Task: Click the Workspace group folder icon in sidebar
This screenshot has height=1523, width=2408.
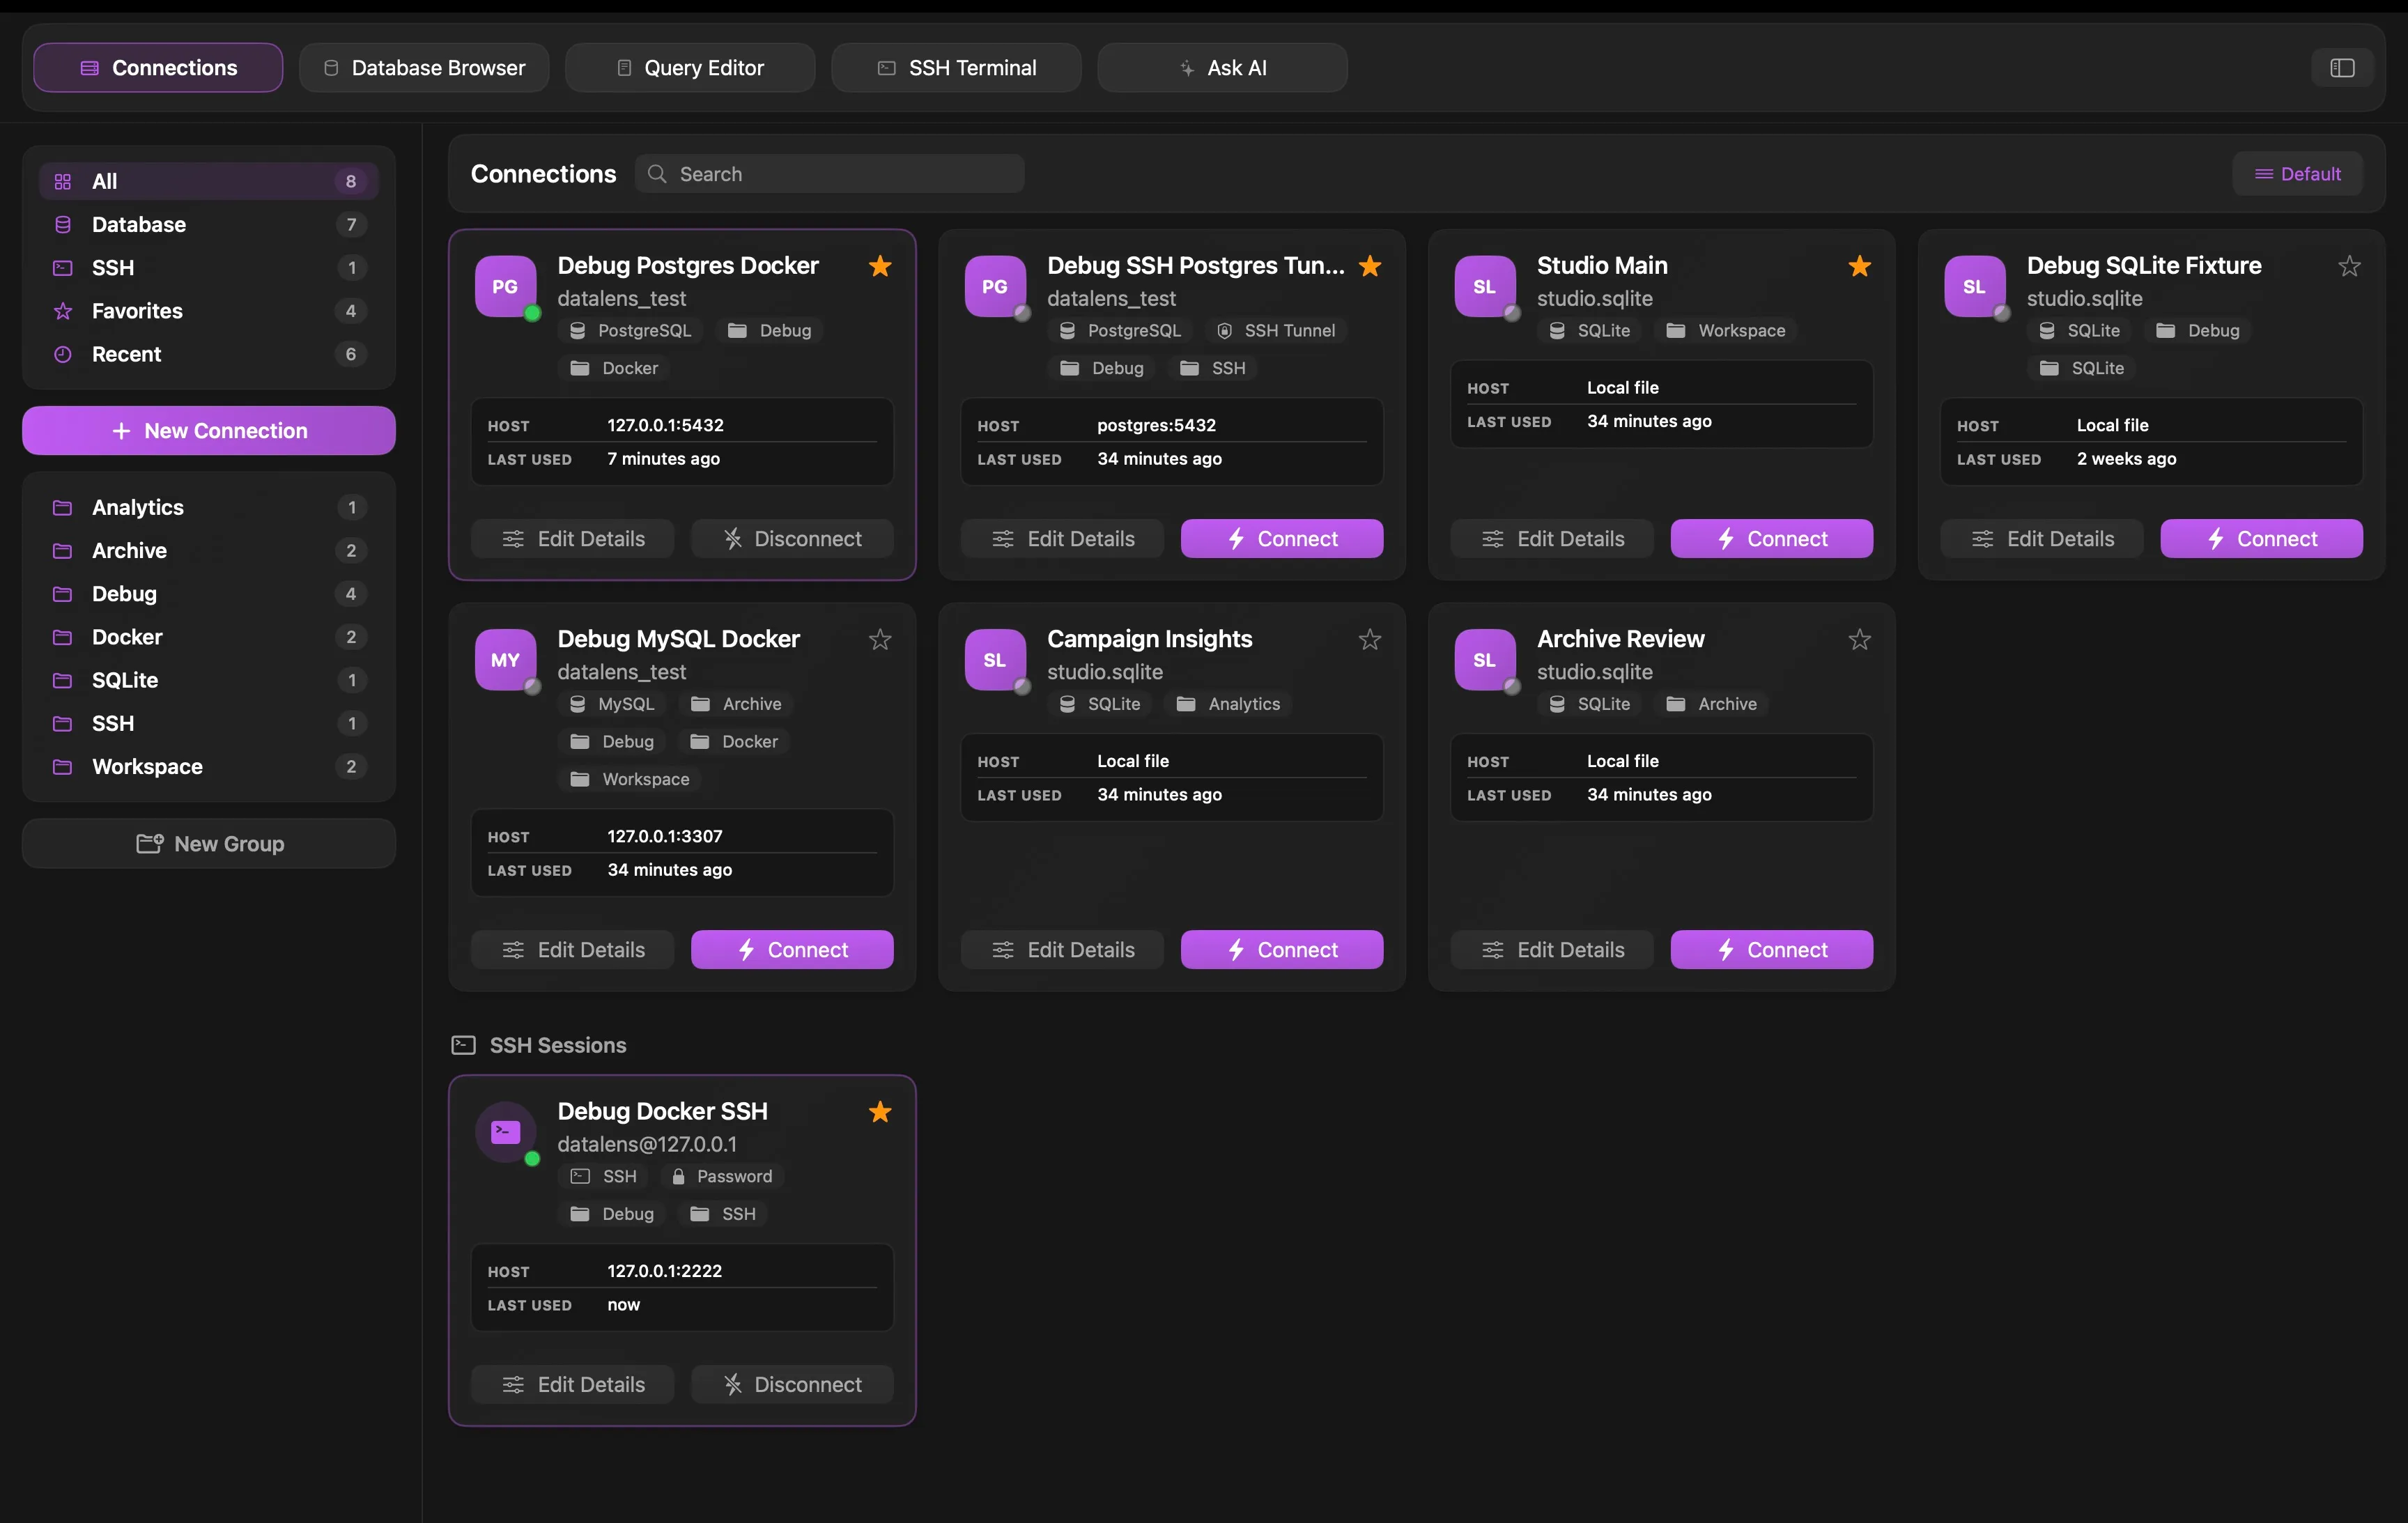Action: pos(62,767)
